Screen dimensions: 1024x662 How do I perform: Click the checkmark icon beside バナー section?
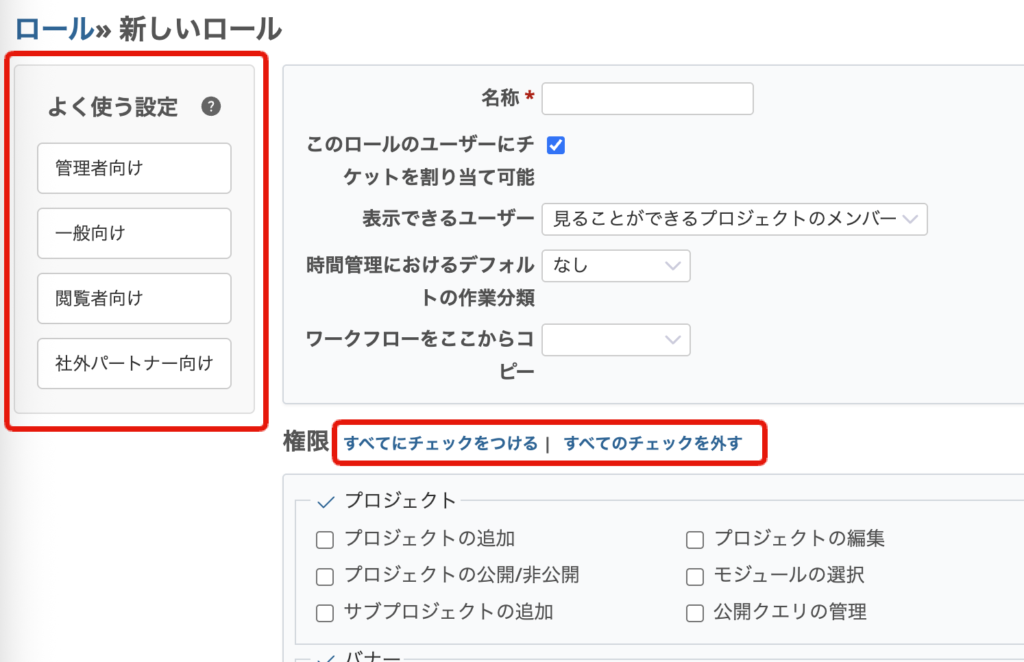(325, 655)
